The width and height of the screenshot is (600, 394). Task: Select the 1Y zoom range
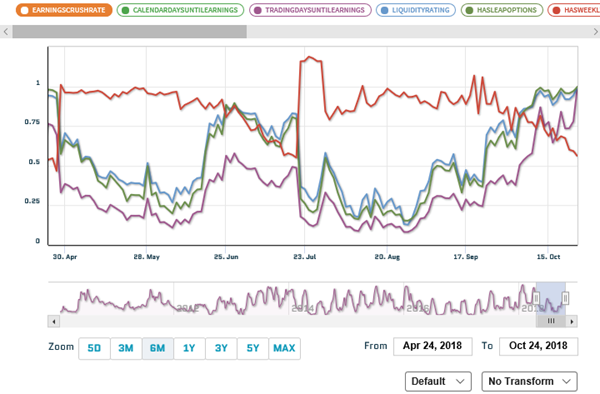(x=189, y=348)
